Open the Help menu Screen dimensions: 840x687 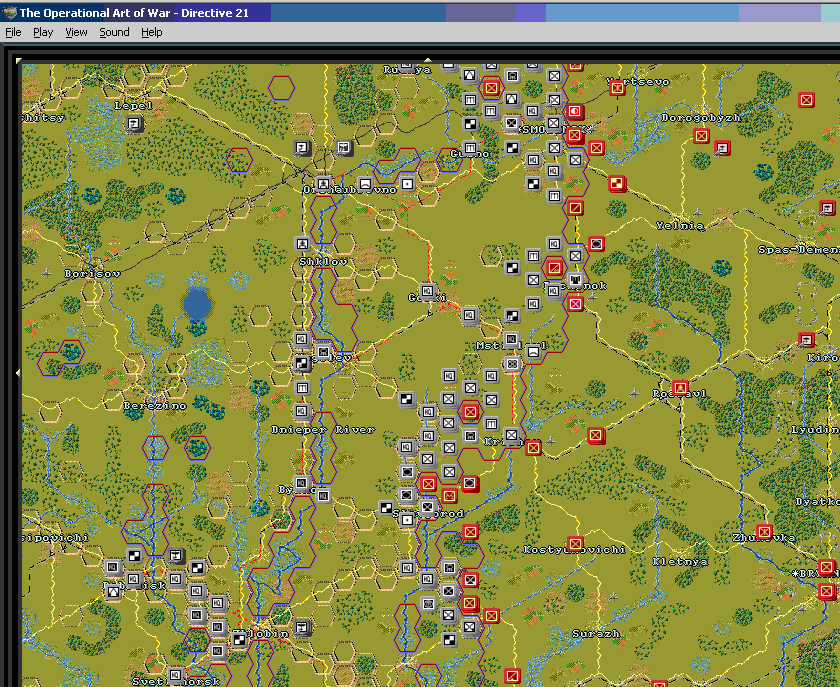click(152, 32)
